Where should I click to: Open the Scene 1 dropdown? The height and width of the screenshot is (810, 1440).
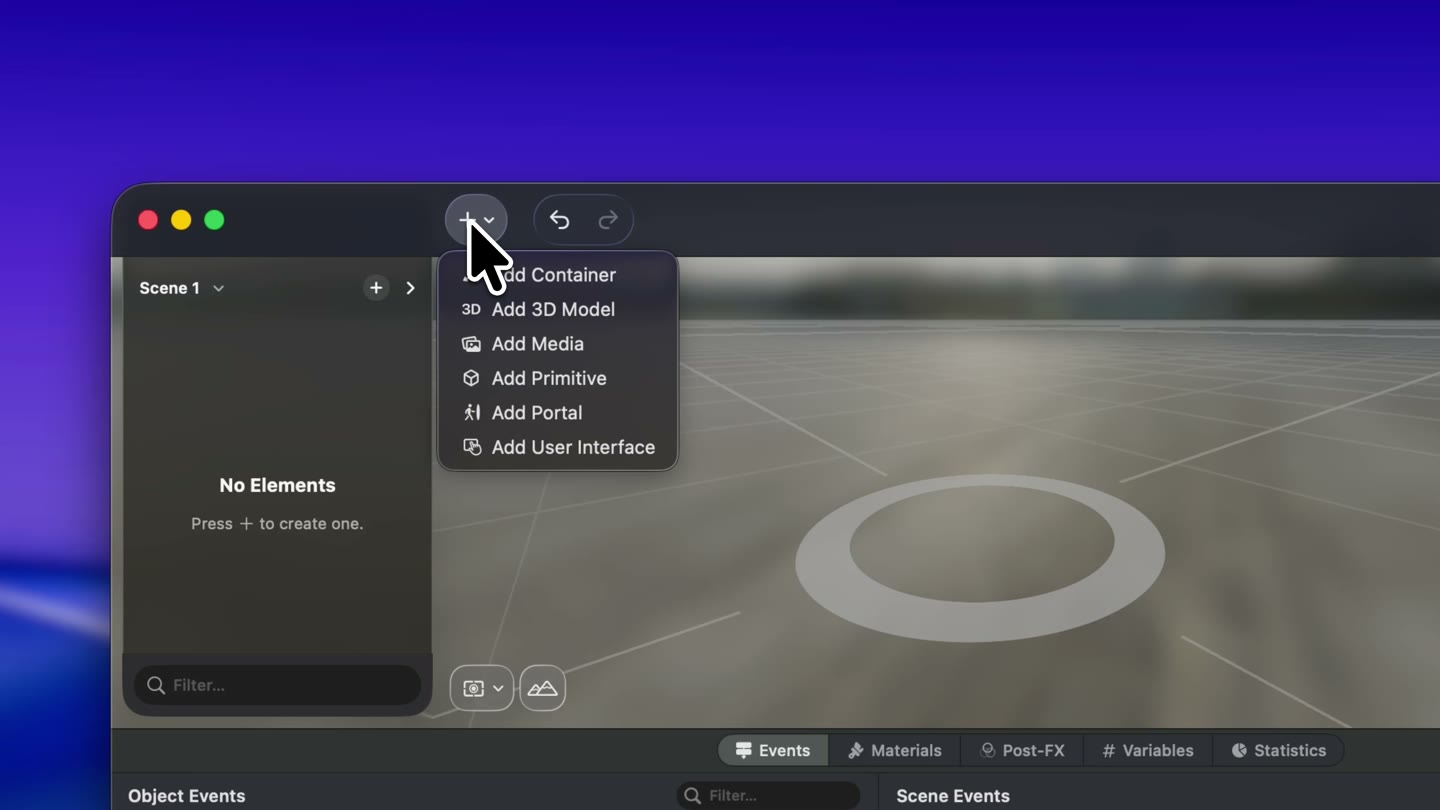tap(182, 288)
